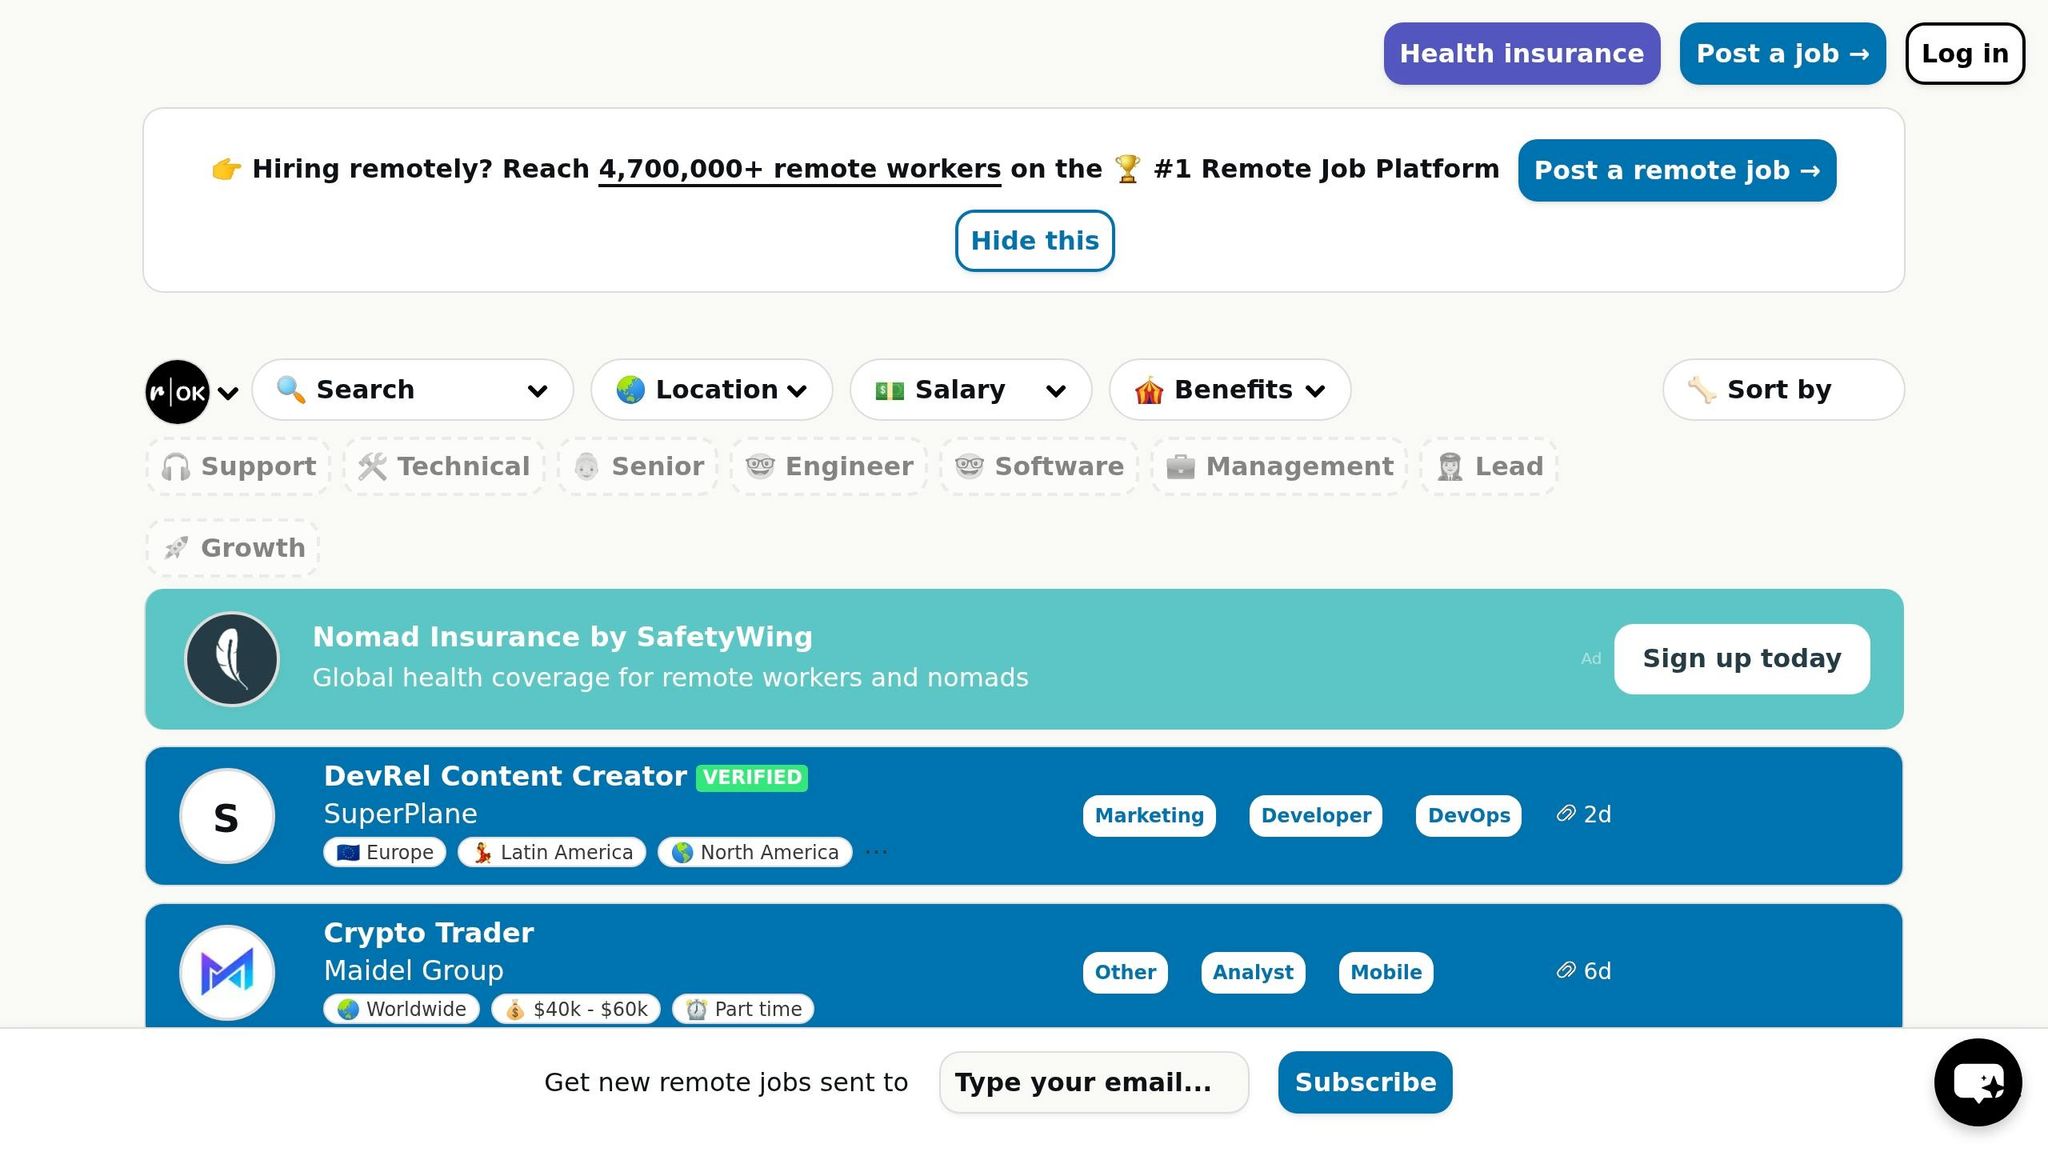Click Post a remote job button
The image size is (2048, 1152).
[1677, 170]
